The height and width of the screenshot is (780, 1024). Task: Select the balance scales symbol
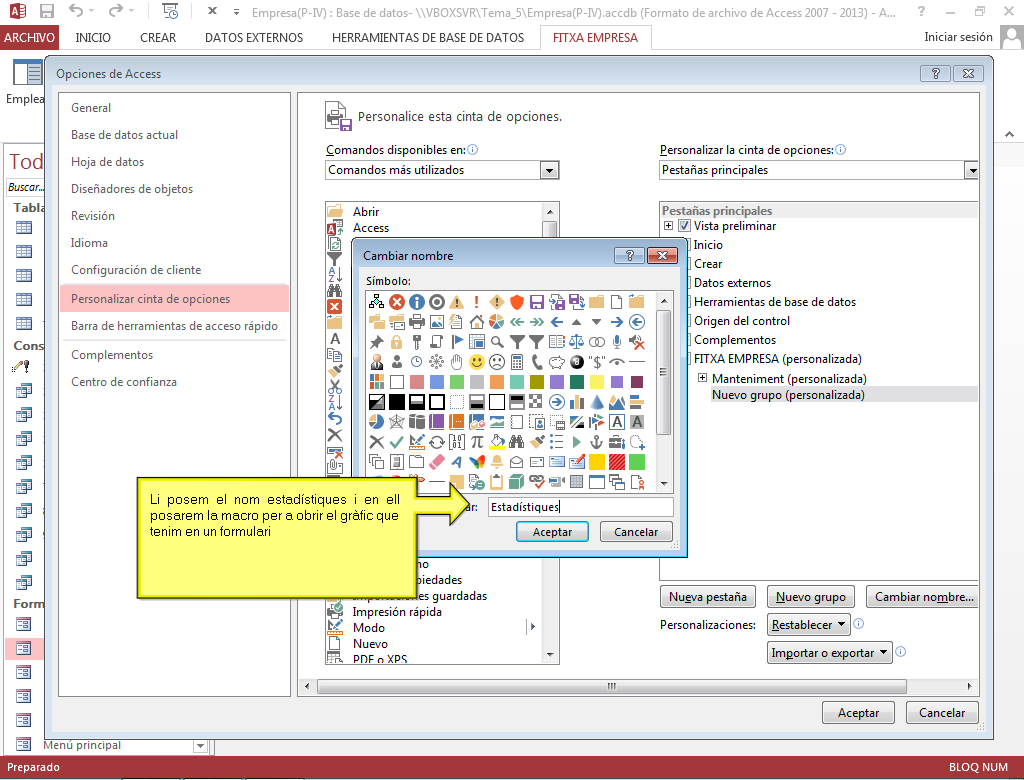pos(577,342)
